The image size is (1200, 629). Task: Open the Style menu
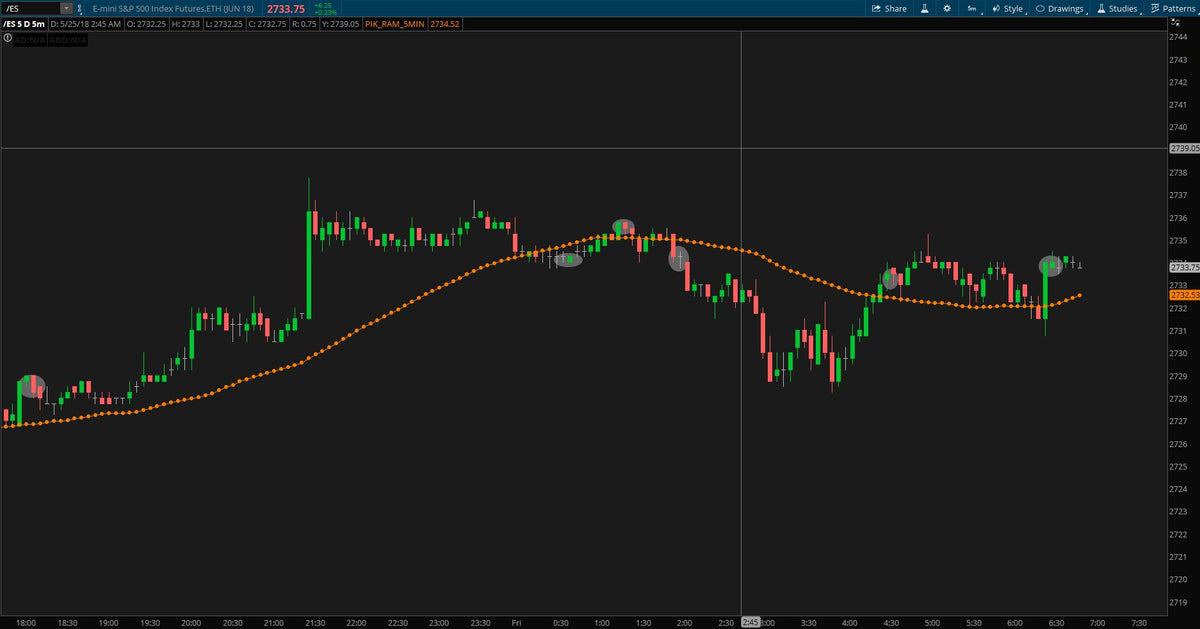pyautogui.click(x=1007, y=8)
